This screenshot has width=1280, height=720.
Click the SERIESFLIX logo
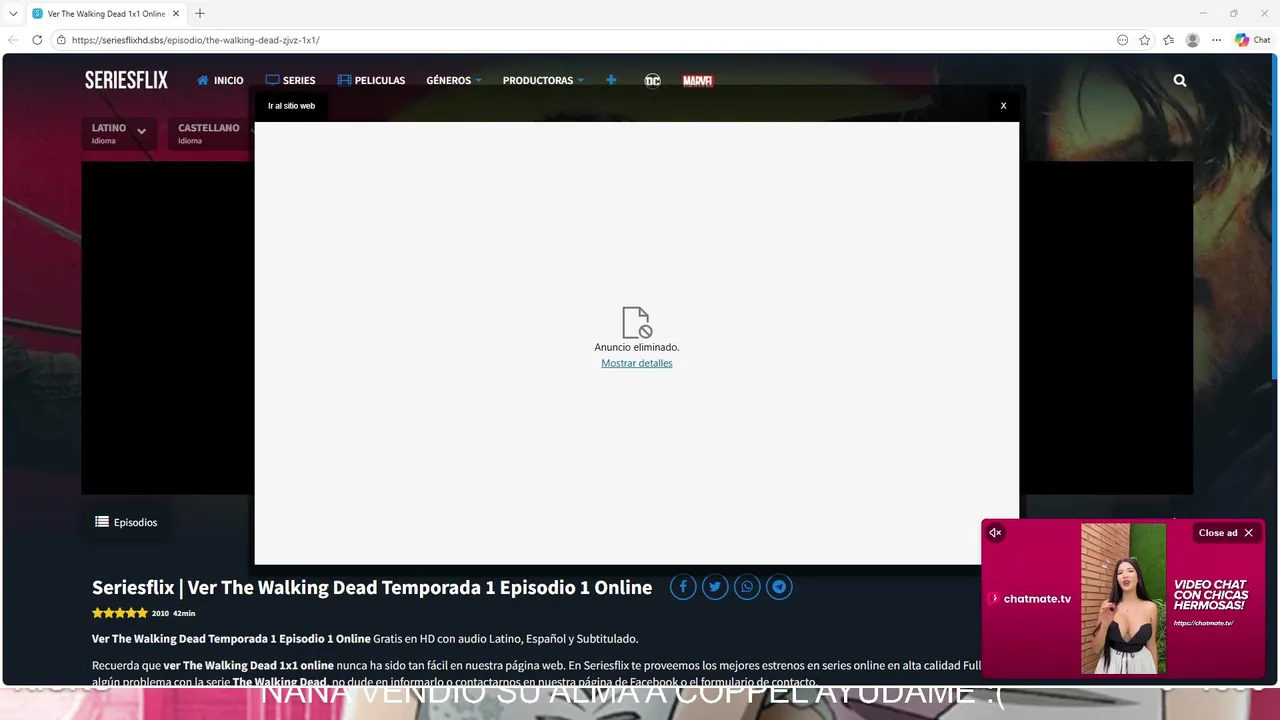(x=126, y=80)
